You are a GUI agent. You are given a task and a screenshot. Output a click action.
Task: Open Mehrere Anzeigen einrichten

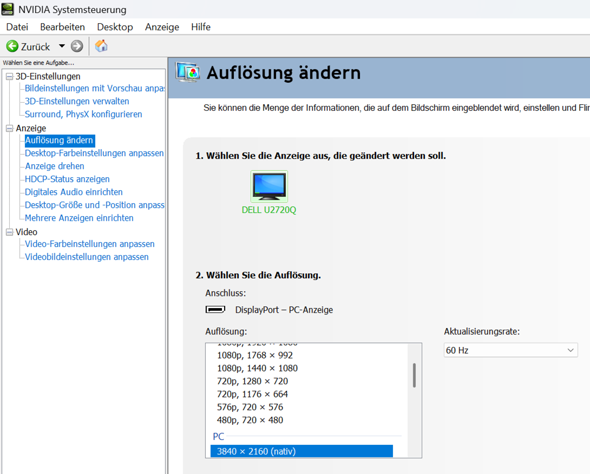[x=79, y=218]
